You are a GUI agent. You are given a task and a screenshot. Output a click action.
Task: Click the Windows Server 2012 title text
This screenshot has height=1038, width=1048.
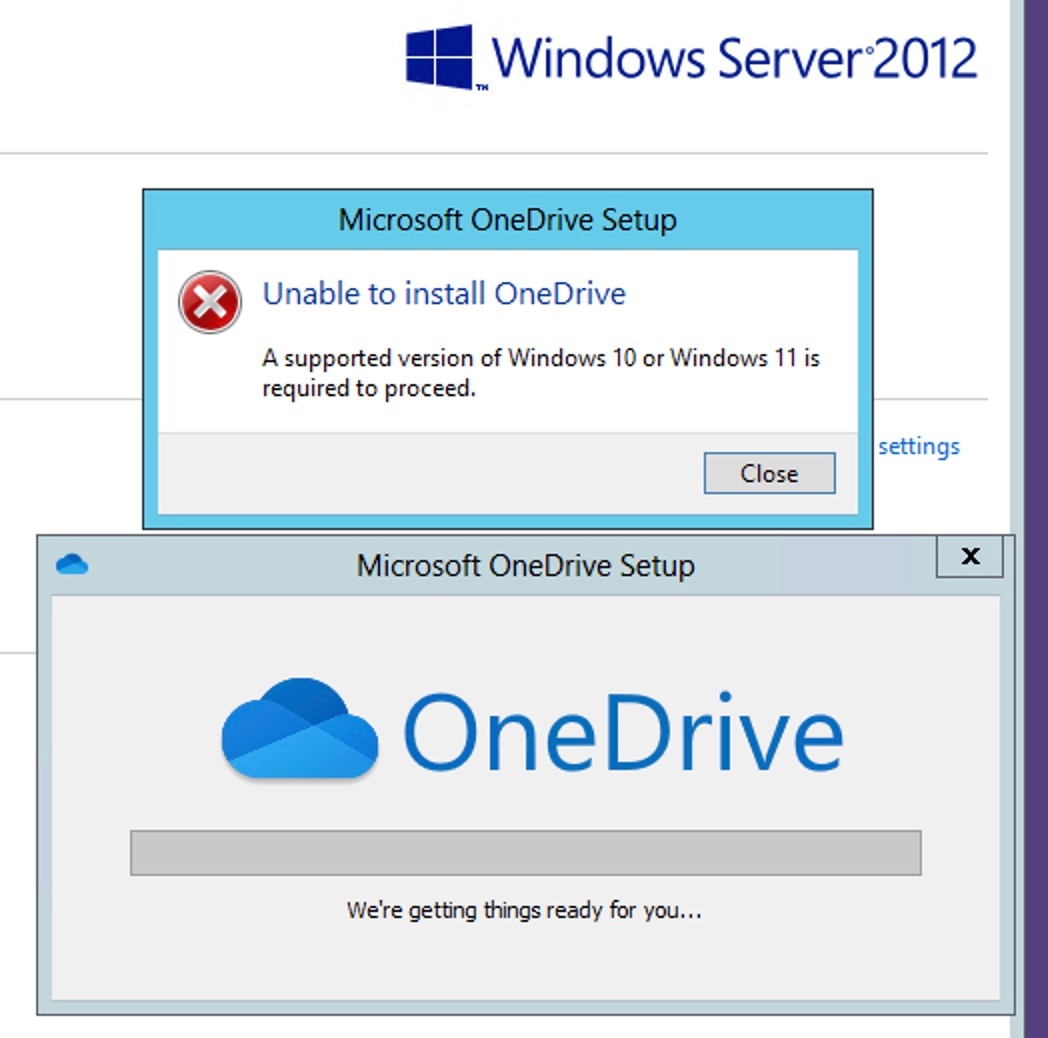(735, 58)
